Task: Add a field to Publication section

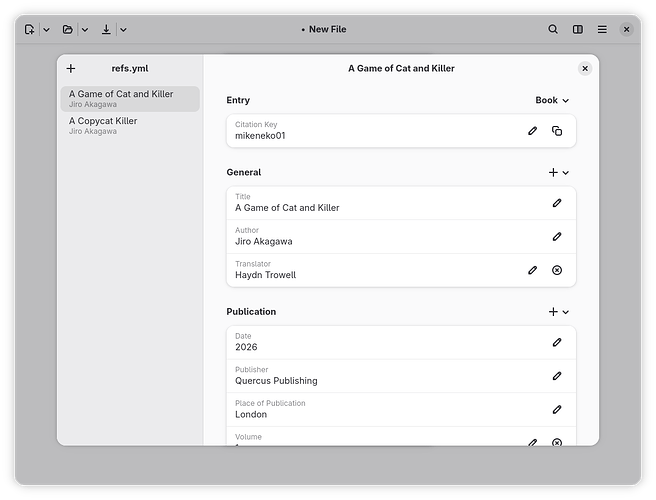Action: [x=559, y=312]
